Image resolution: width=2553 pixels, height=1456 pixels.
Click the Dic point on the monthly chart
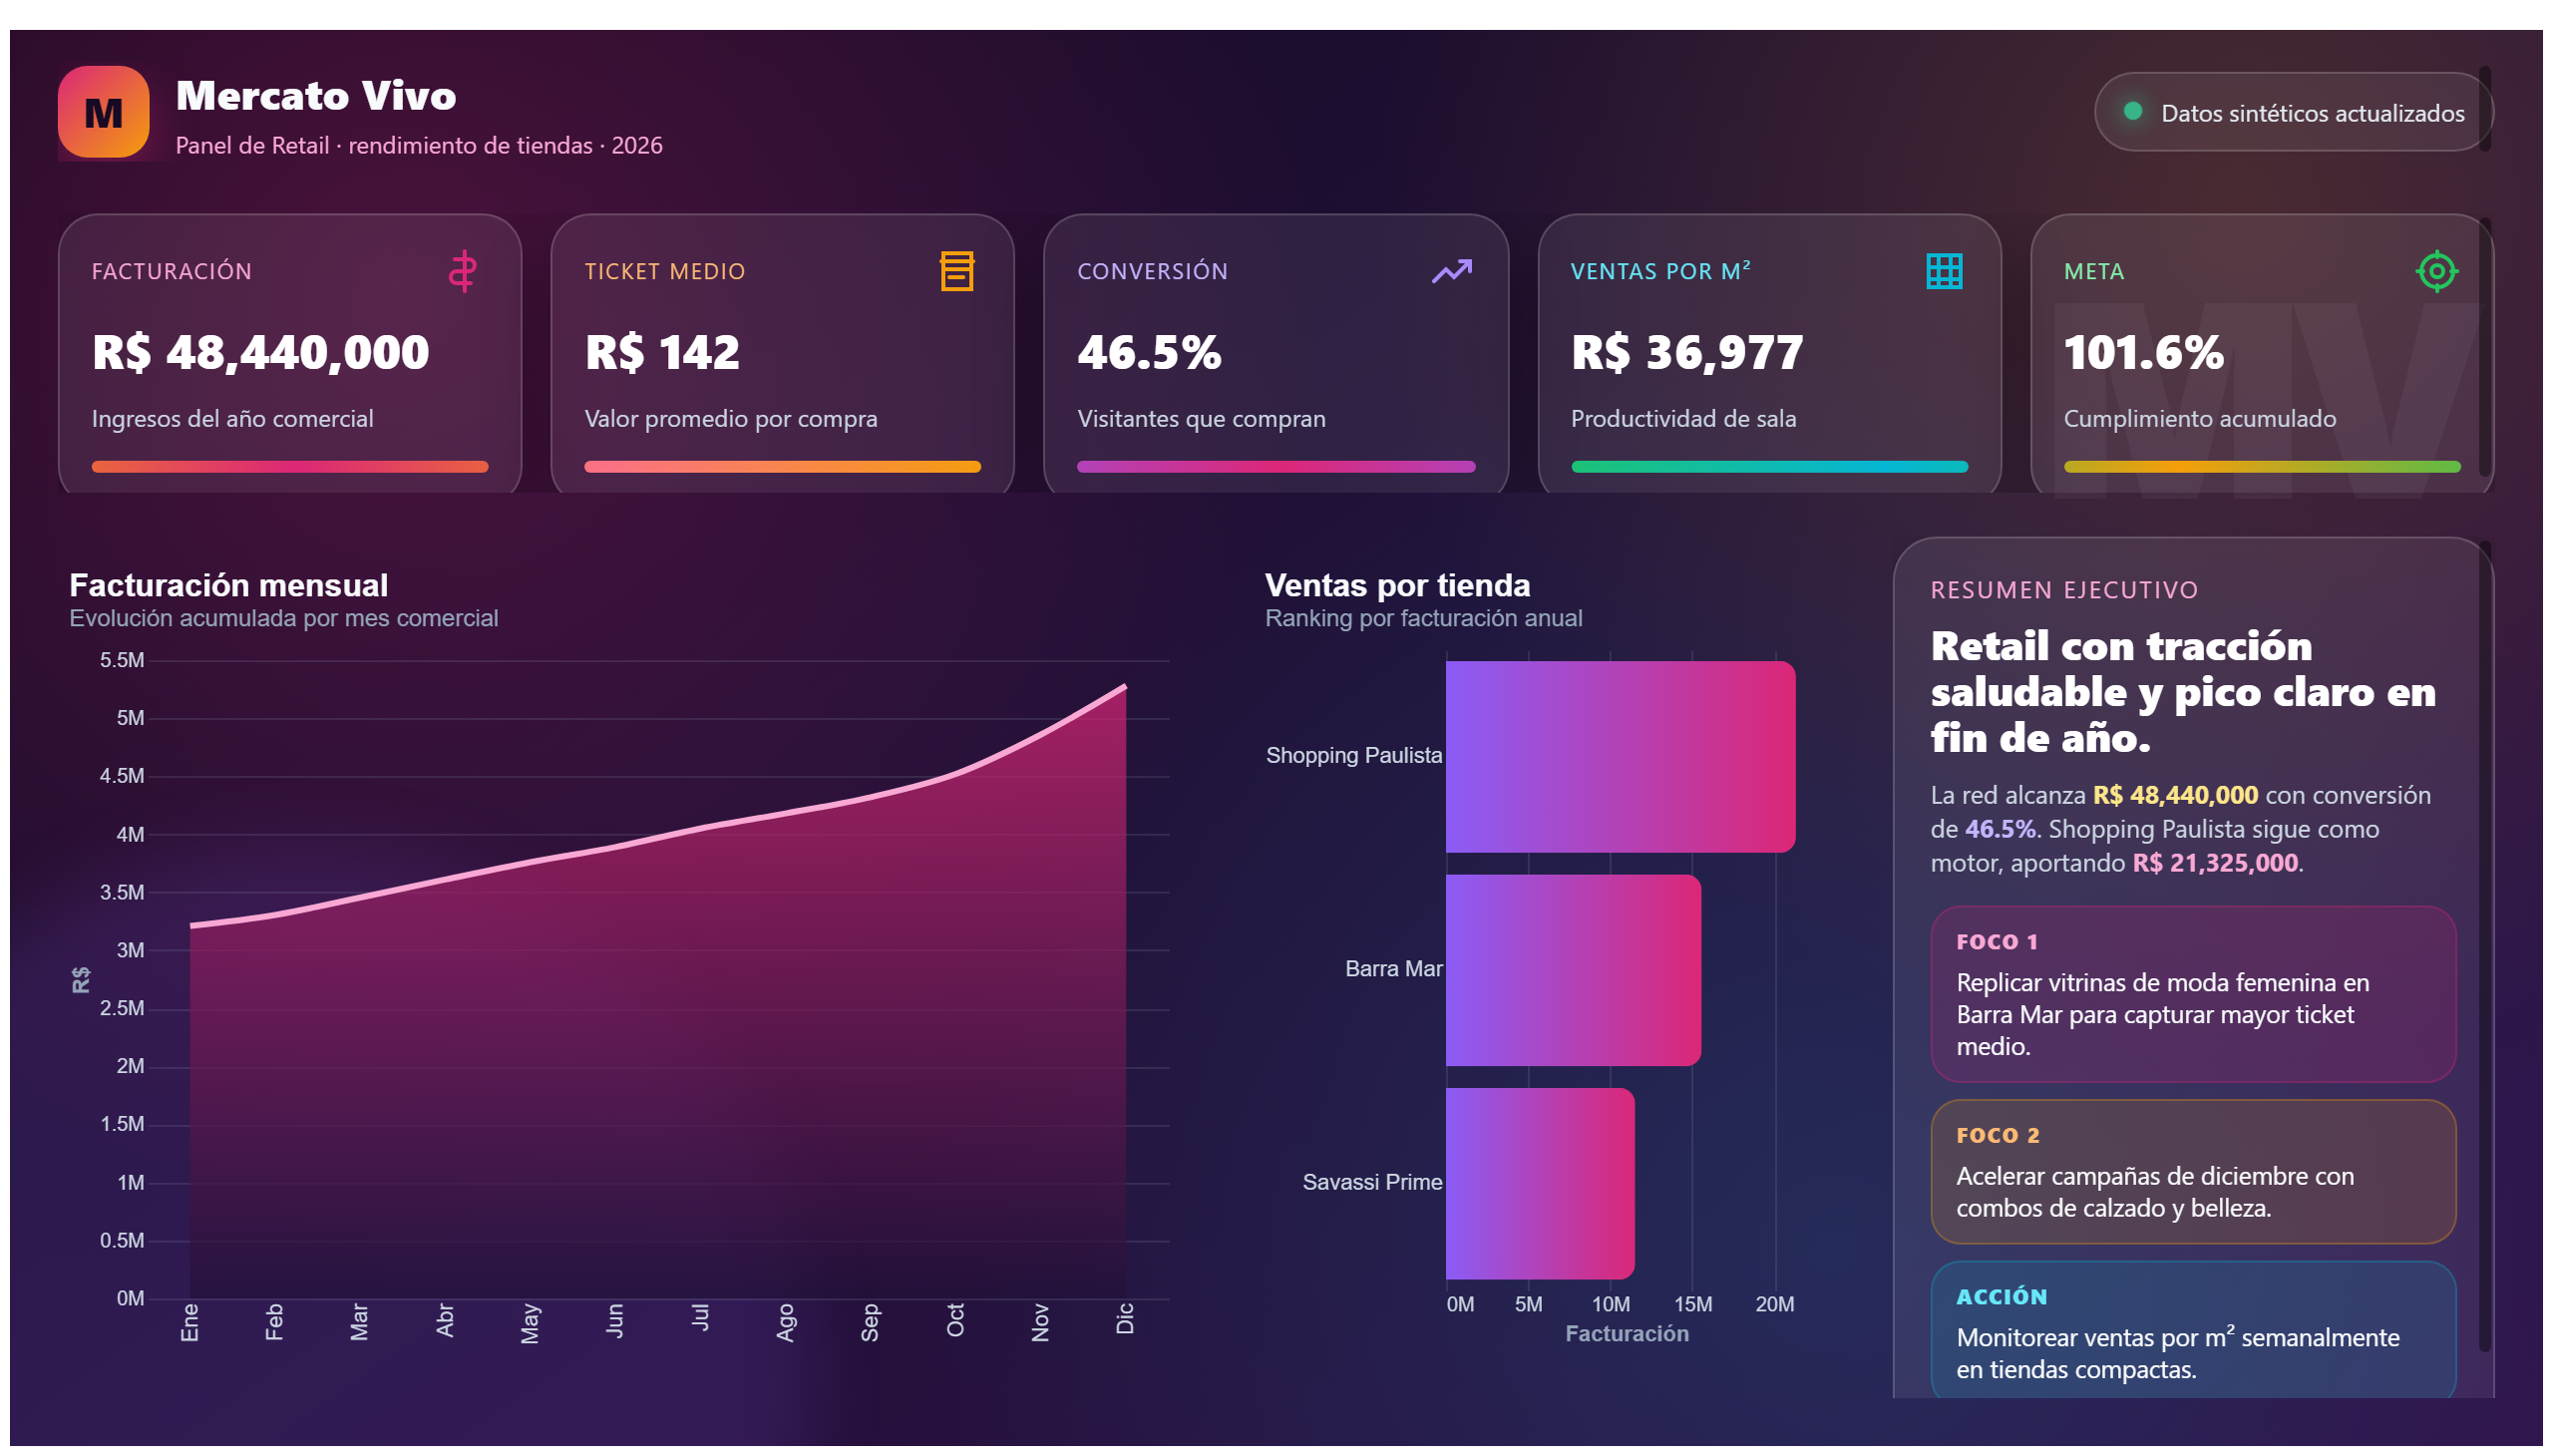pyautogui.click(x=1125, y=686)
